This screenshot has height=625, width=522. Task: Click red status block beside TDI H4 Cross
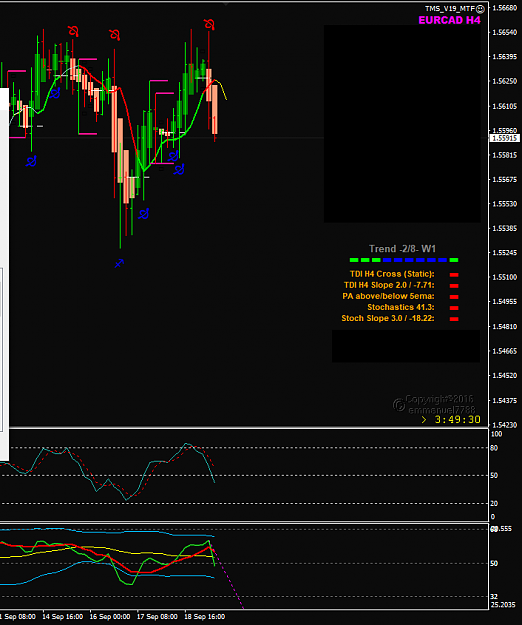[x=454, y=275]
